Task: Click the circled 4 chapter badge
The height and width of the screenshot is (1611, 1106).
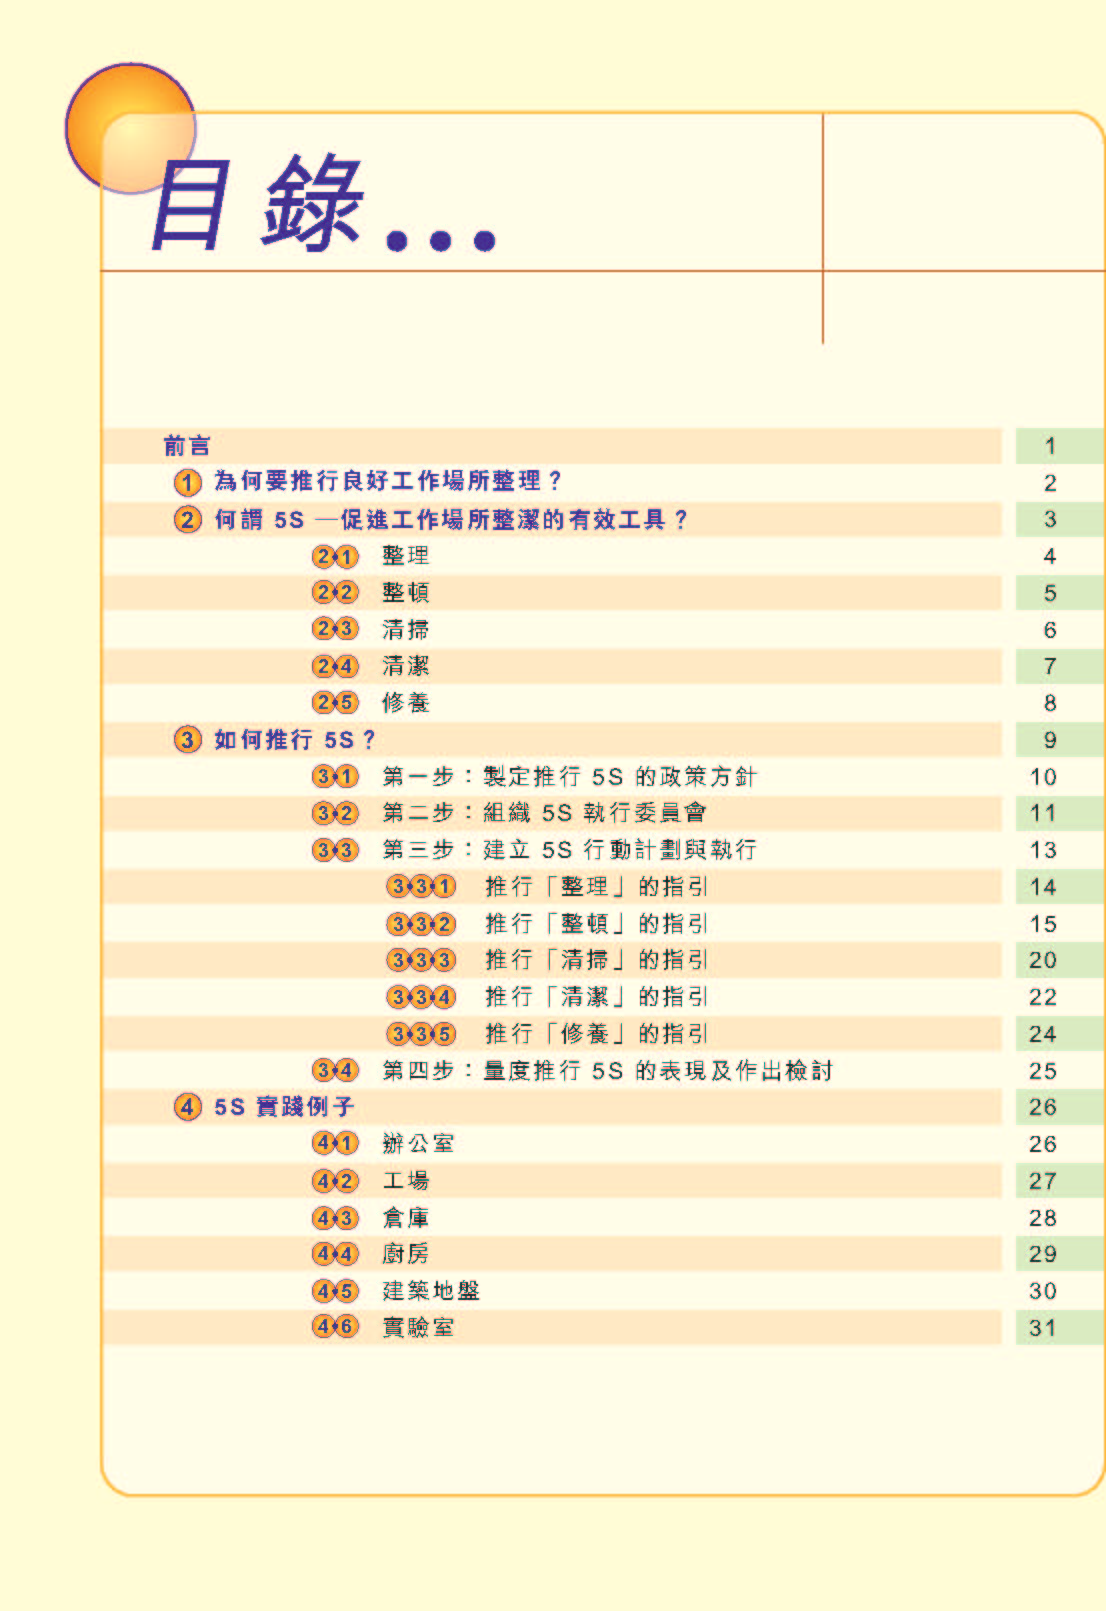Action: [x=187, y=1107]
